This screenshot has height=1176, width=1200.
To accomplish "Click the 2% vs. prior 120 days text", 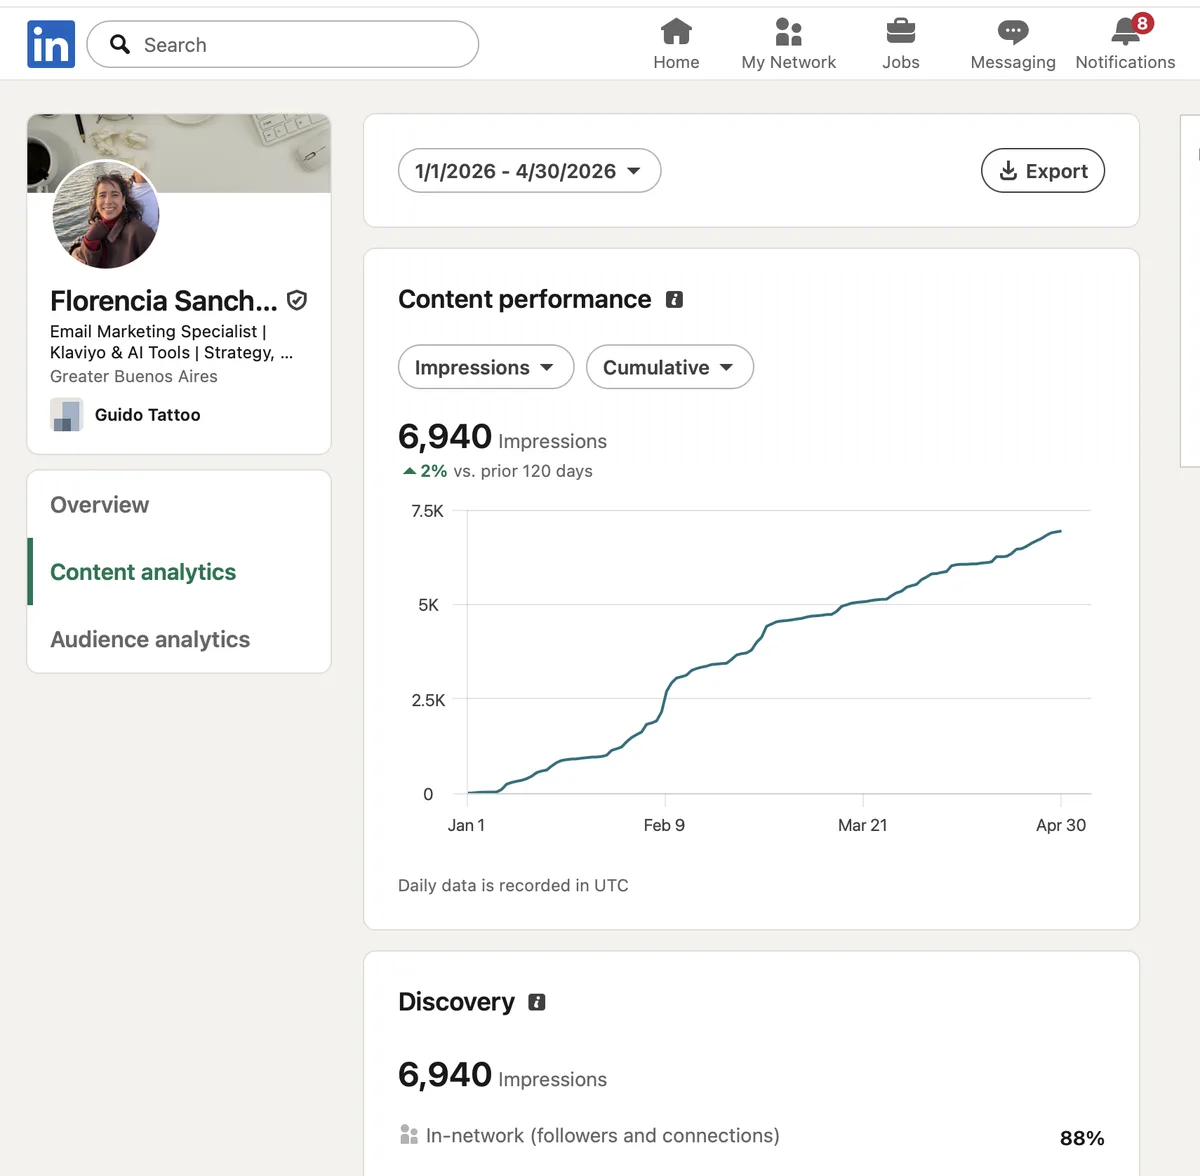I will [497, 471].
